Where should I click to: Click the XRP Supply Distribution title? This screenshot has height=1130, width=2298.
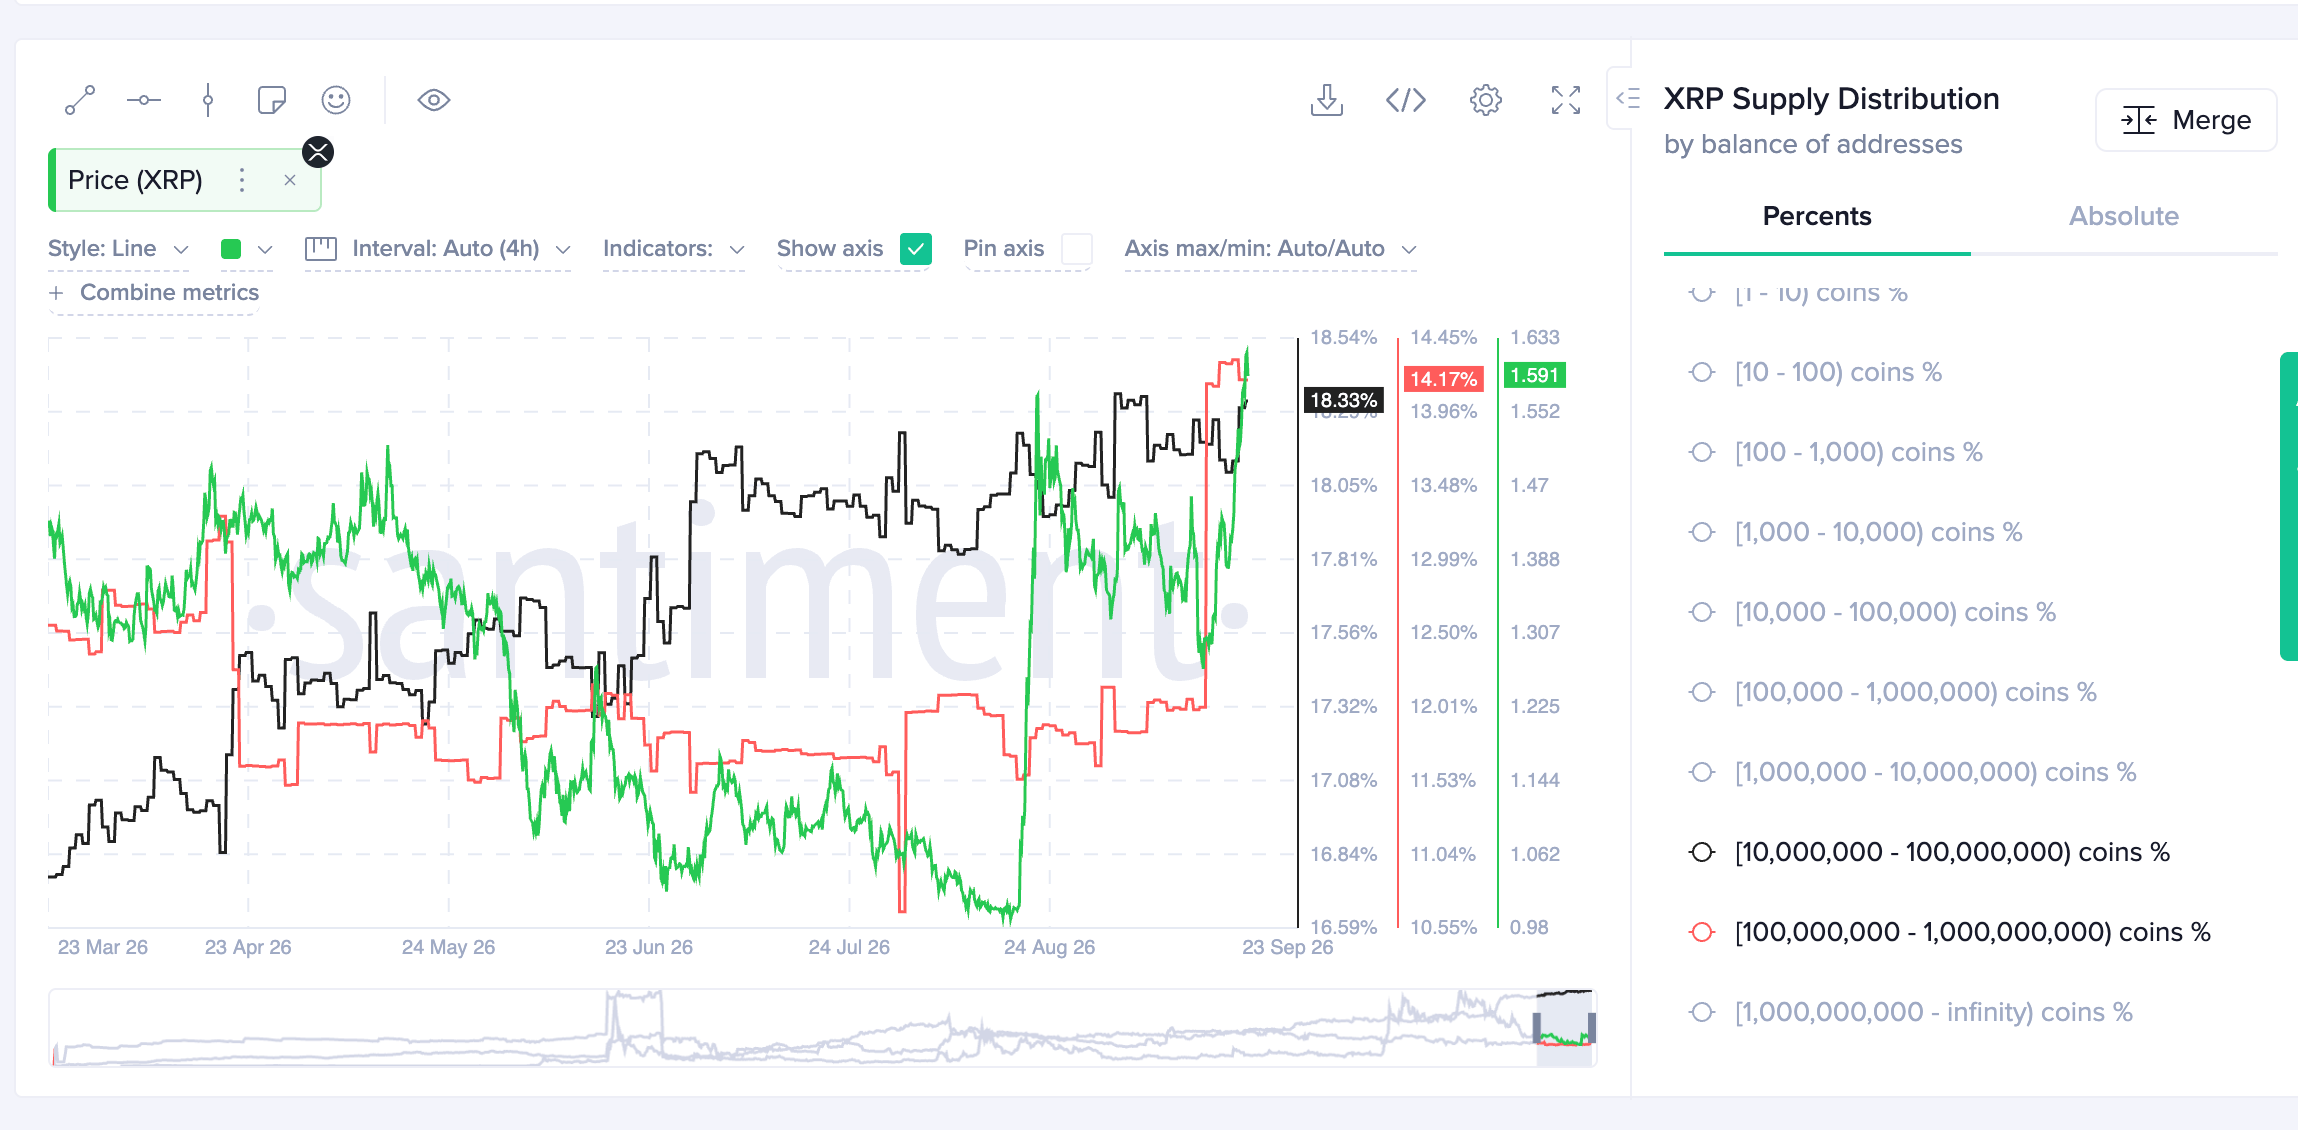(1831, 98)
